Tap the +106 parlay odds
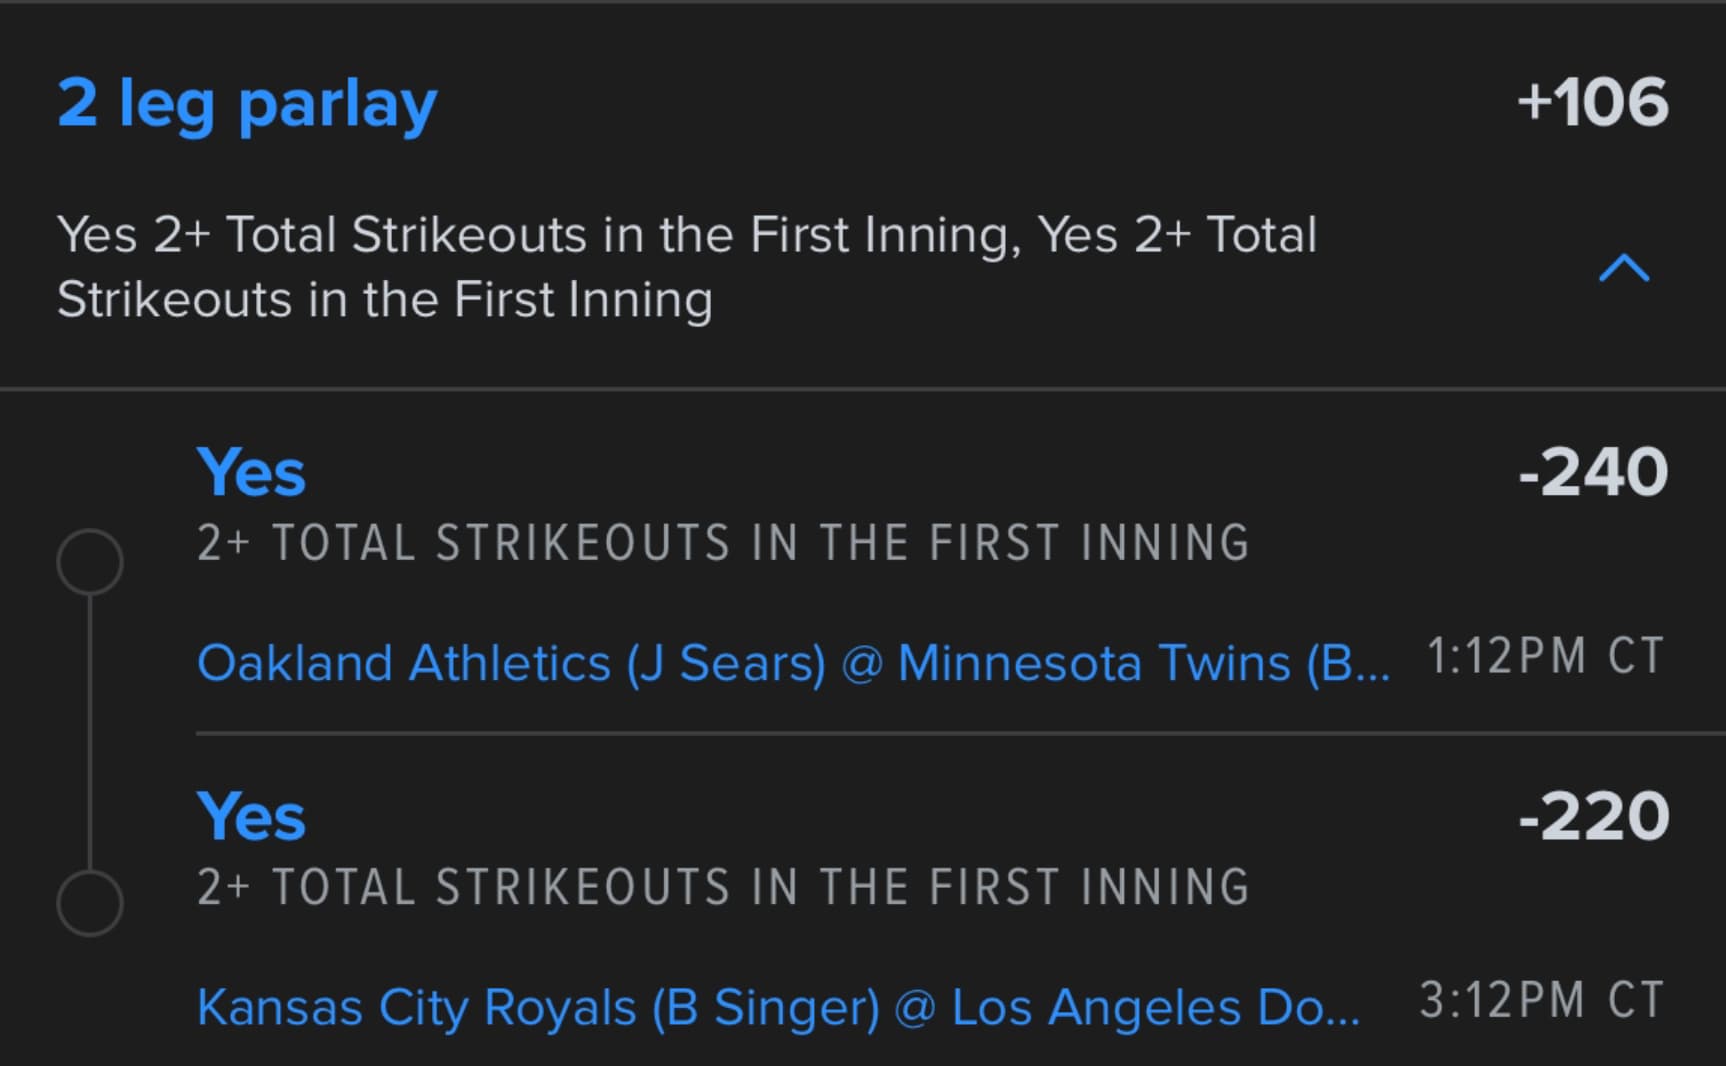This screenshot has height=1066, width=1726. (1592, 102)
